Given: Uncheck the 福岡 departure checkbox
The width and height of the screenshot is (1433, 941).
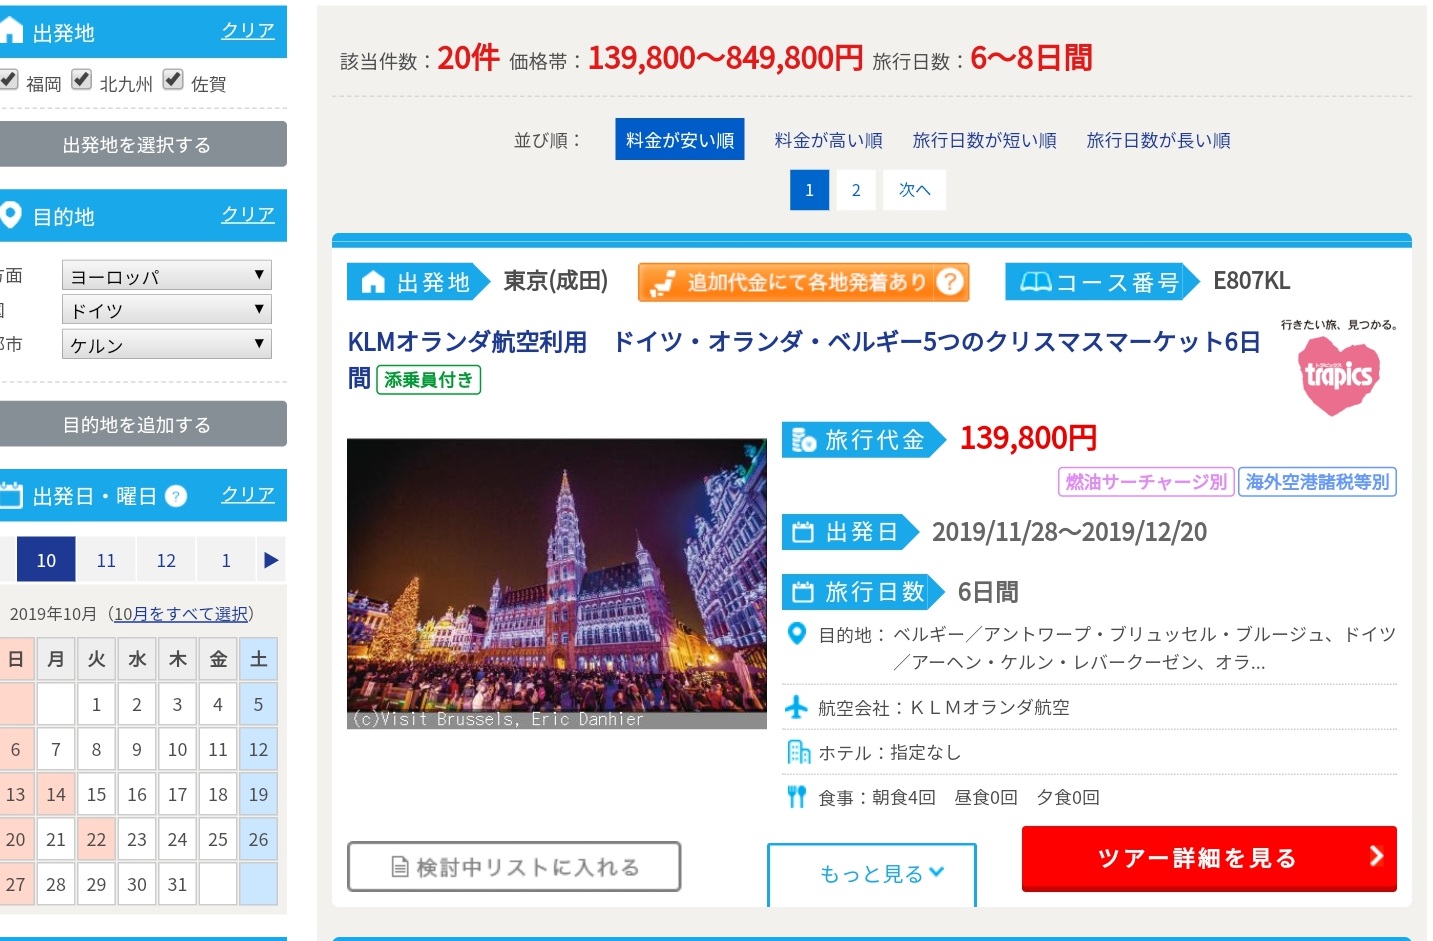Looking at the screenshot, I should pos(9,80).
